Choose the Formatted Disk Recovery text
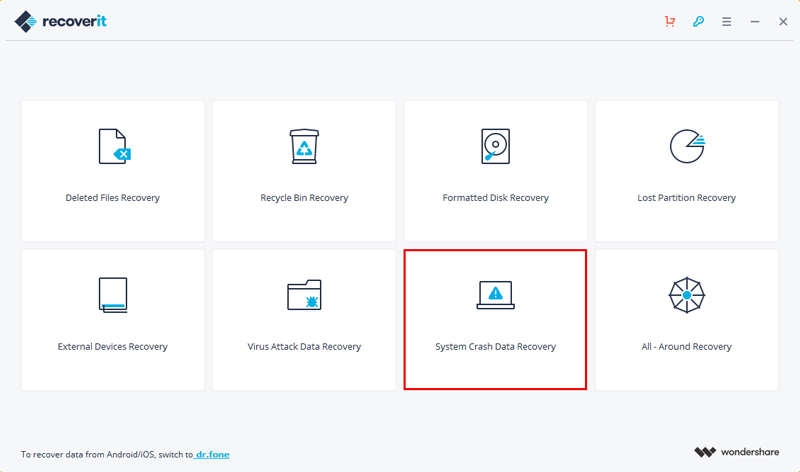This screenshot has width=800, height=472. coord(495,197)
